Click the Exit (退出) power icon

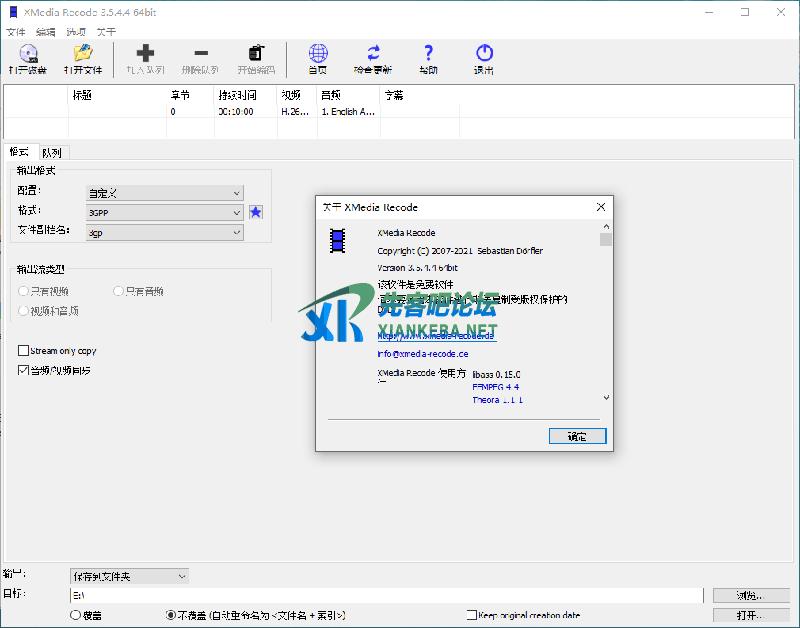coord(484,54)
